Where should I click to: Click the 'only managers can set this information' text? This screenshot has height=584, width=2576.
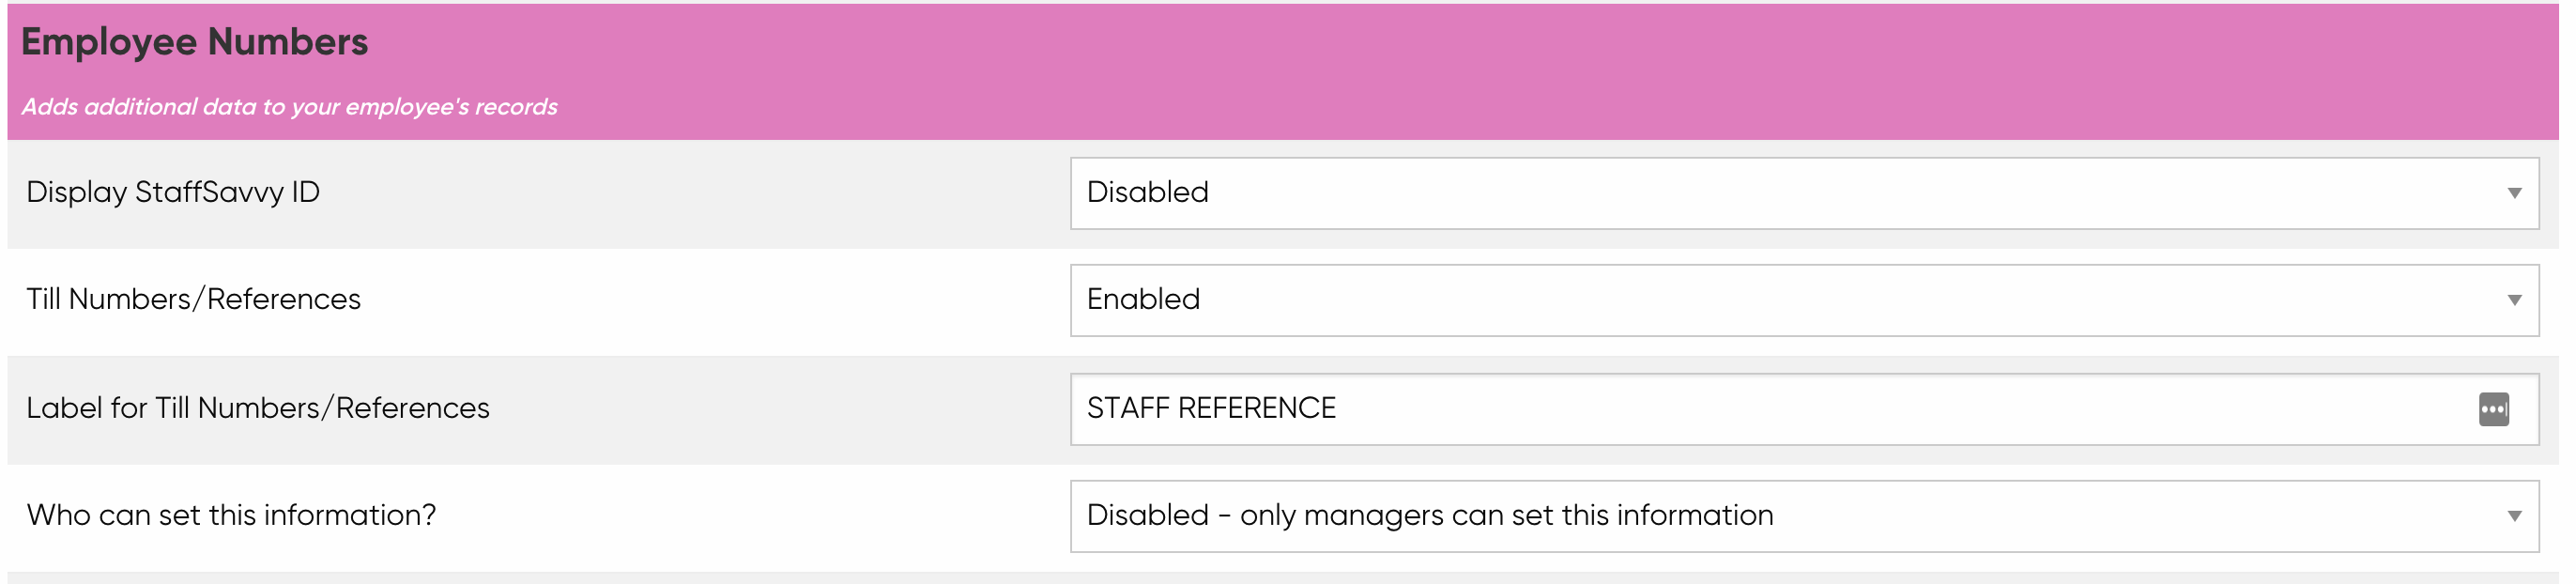point(1506,515)
